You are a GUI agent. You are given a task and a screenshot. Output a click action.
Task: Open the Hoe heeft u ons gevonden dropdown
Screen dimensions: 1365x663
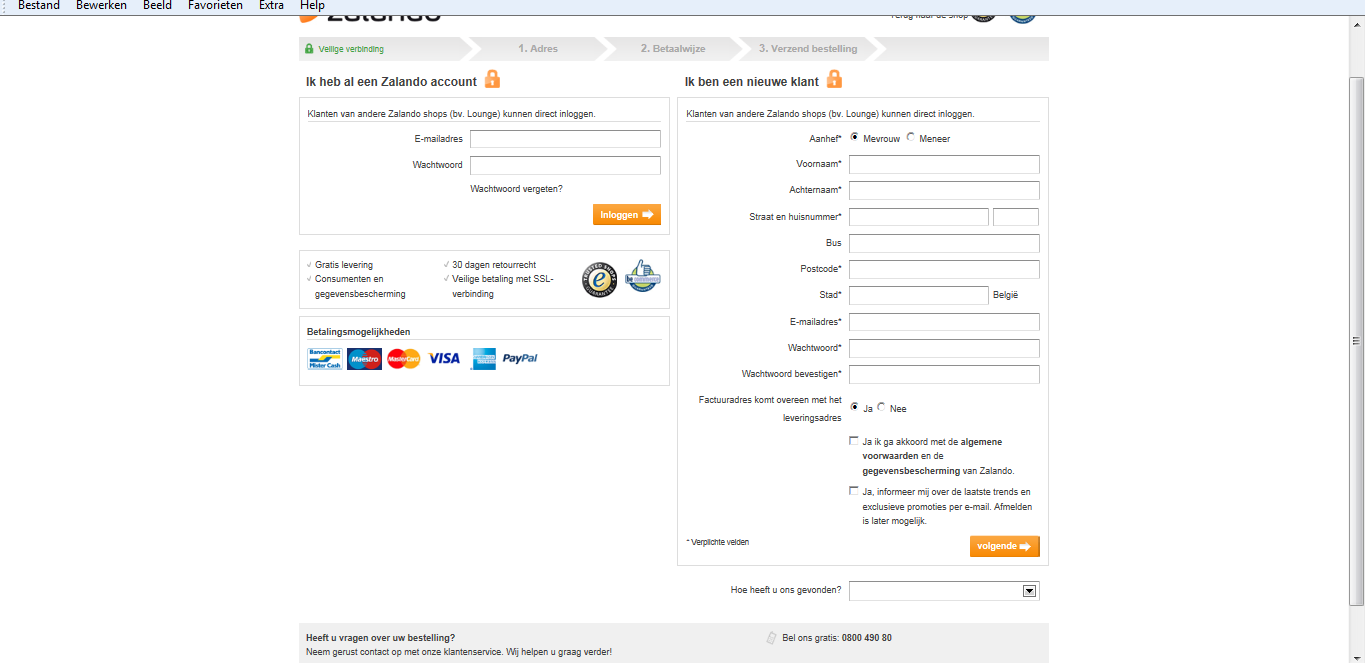pos(1029,591)
